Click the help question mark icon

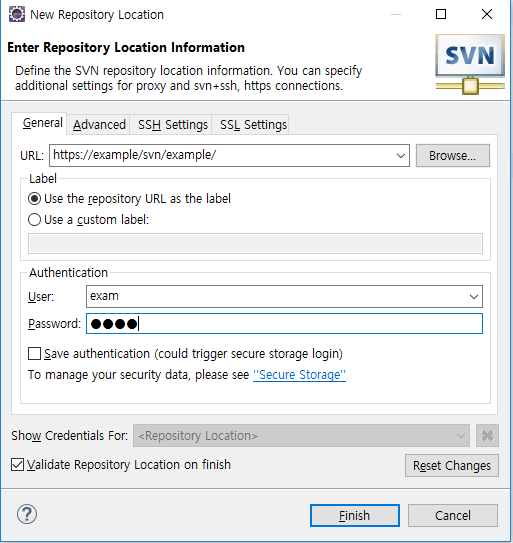coord(27,514)
